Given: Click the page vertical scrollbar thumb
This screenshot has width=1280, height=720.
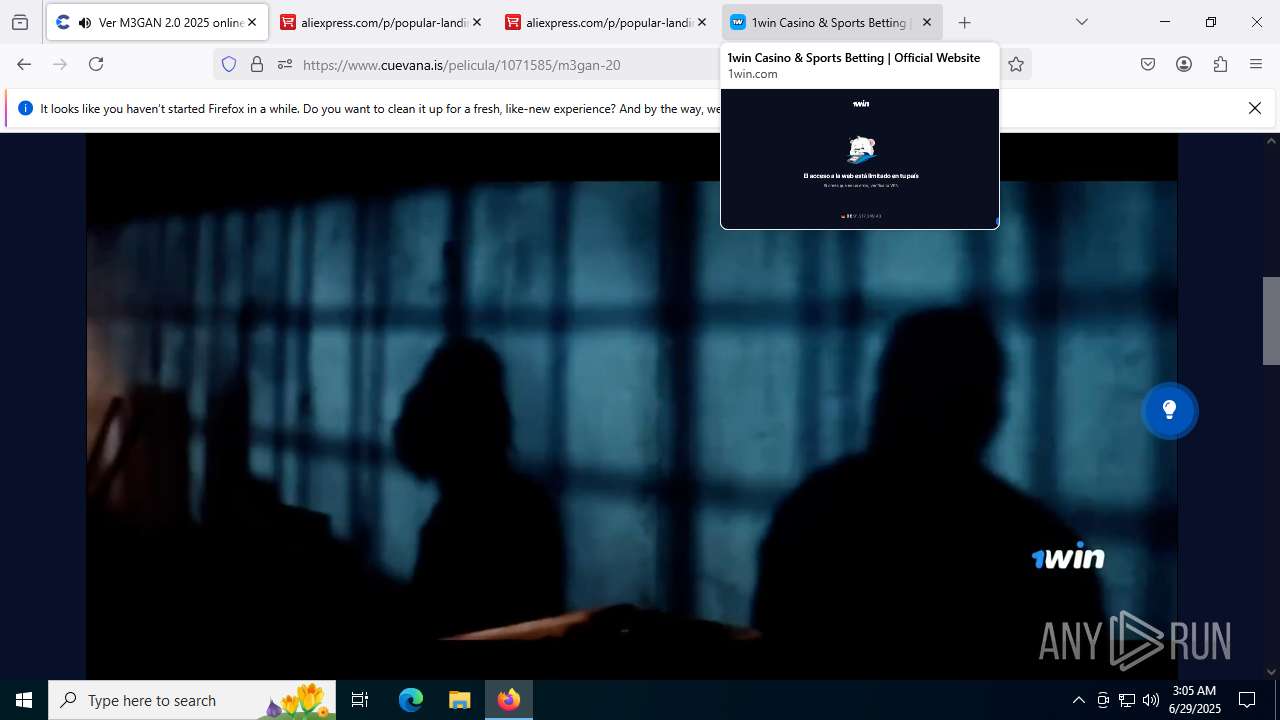Looking at the screenshot, I should [x=1271, y=320].
